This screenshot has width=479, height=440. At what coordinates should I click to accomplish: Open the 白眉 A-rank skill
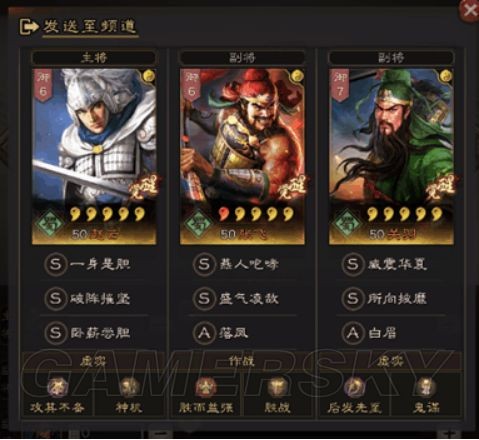(x=369, y=333)
